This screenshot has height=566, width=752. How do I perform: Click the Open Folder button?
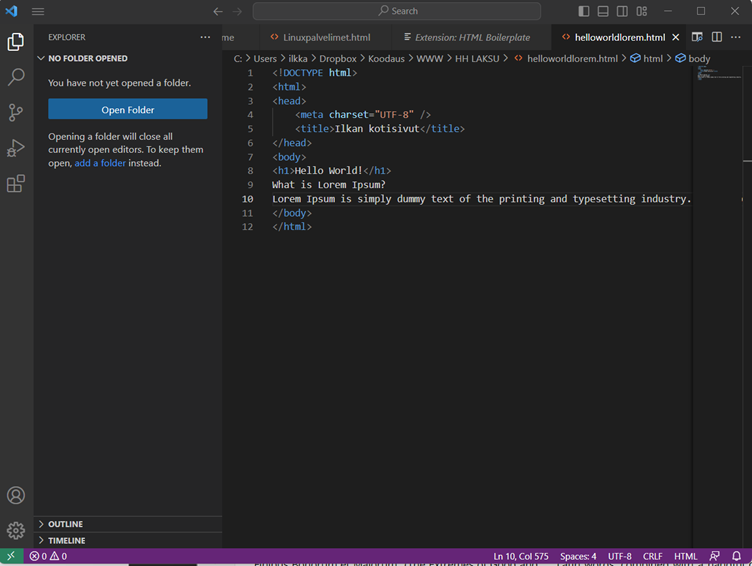click(x=127, y=109)
